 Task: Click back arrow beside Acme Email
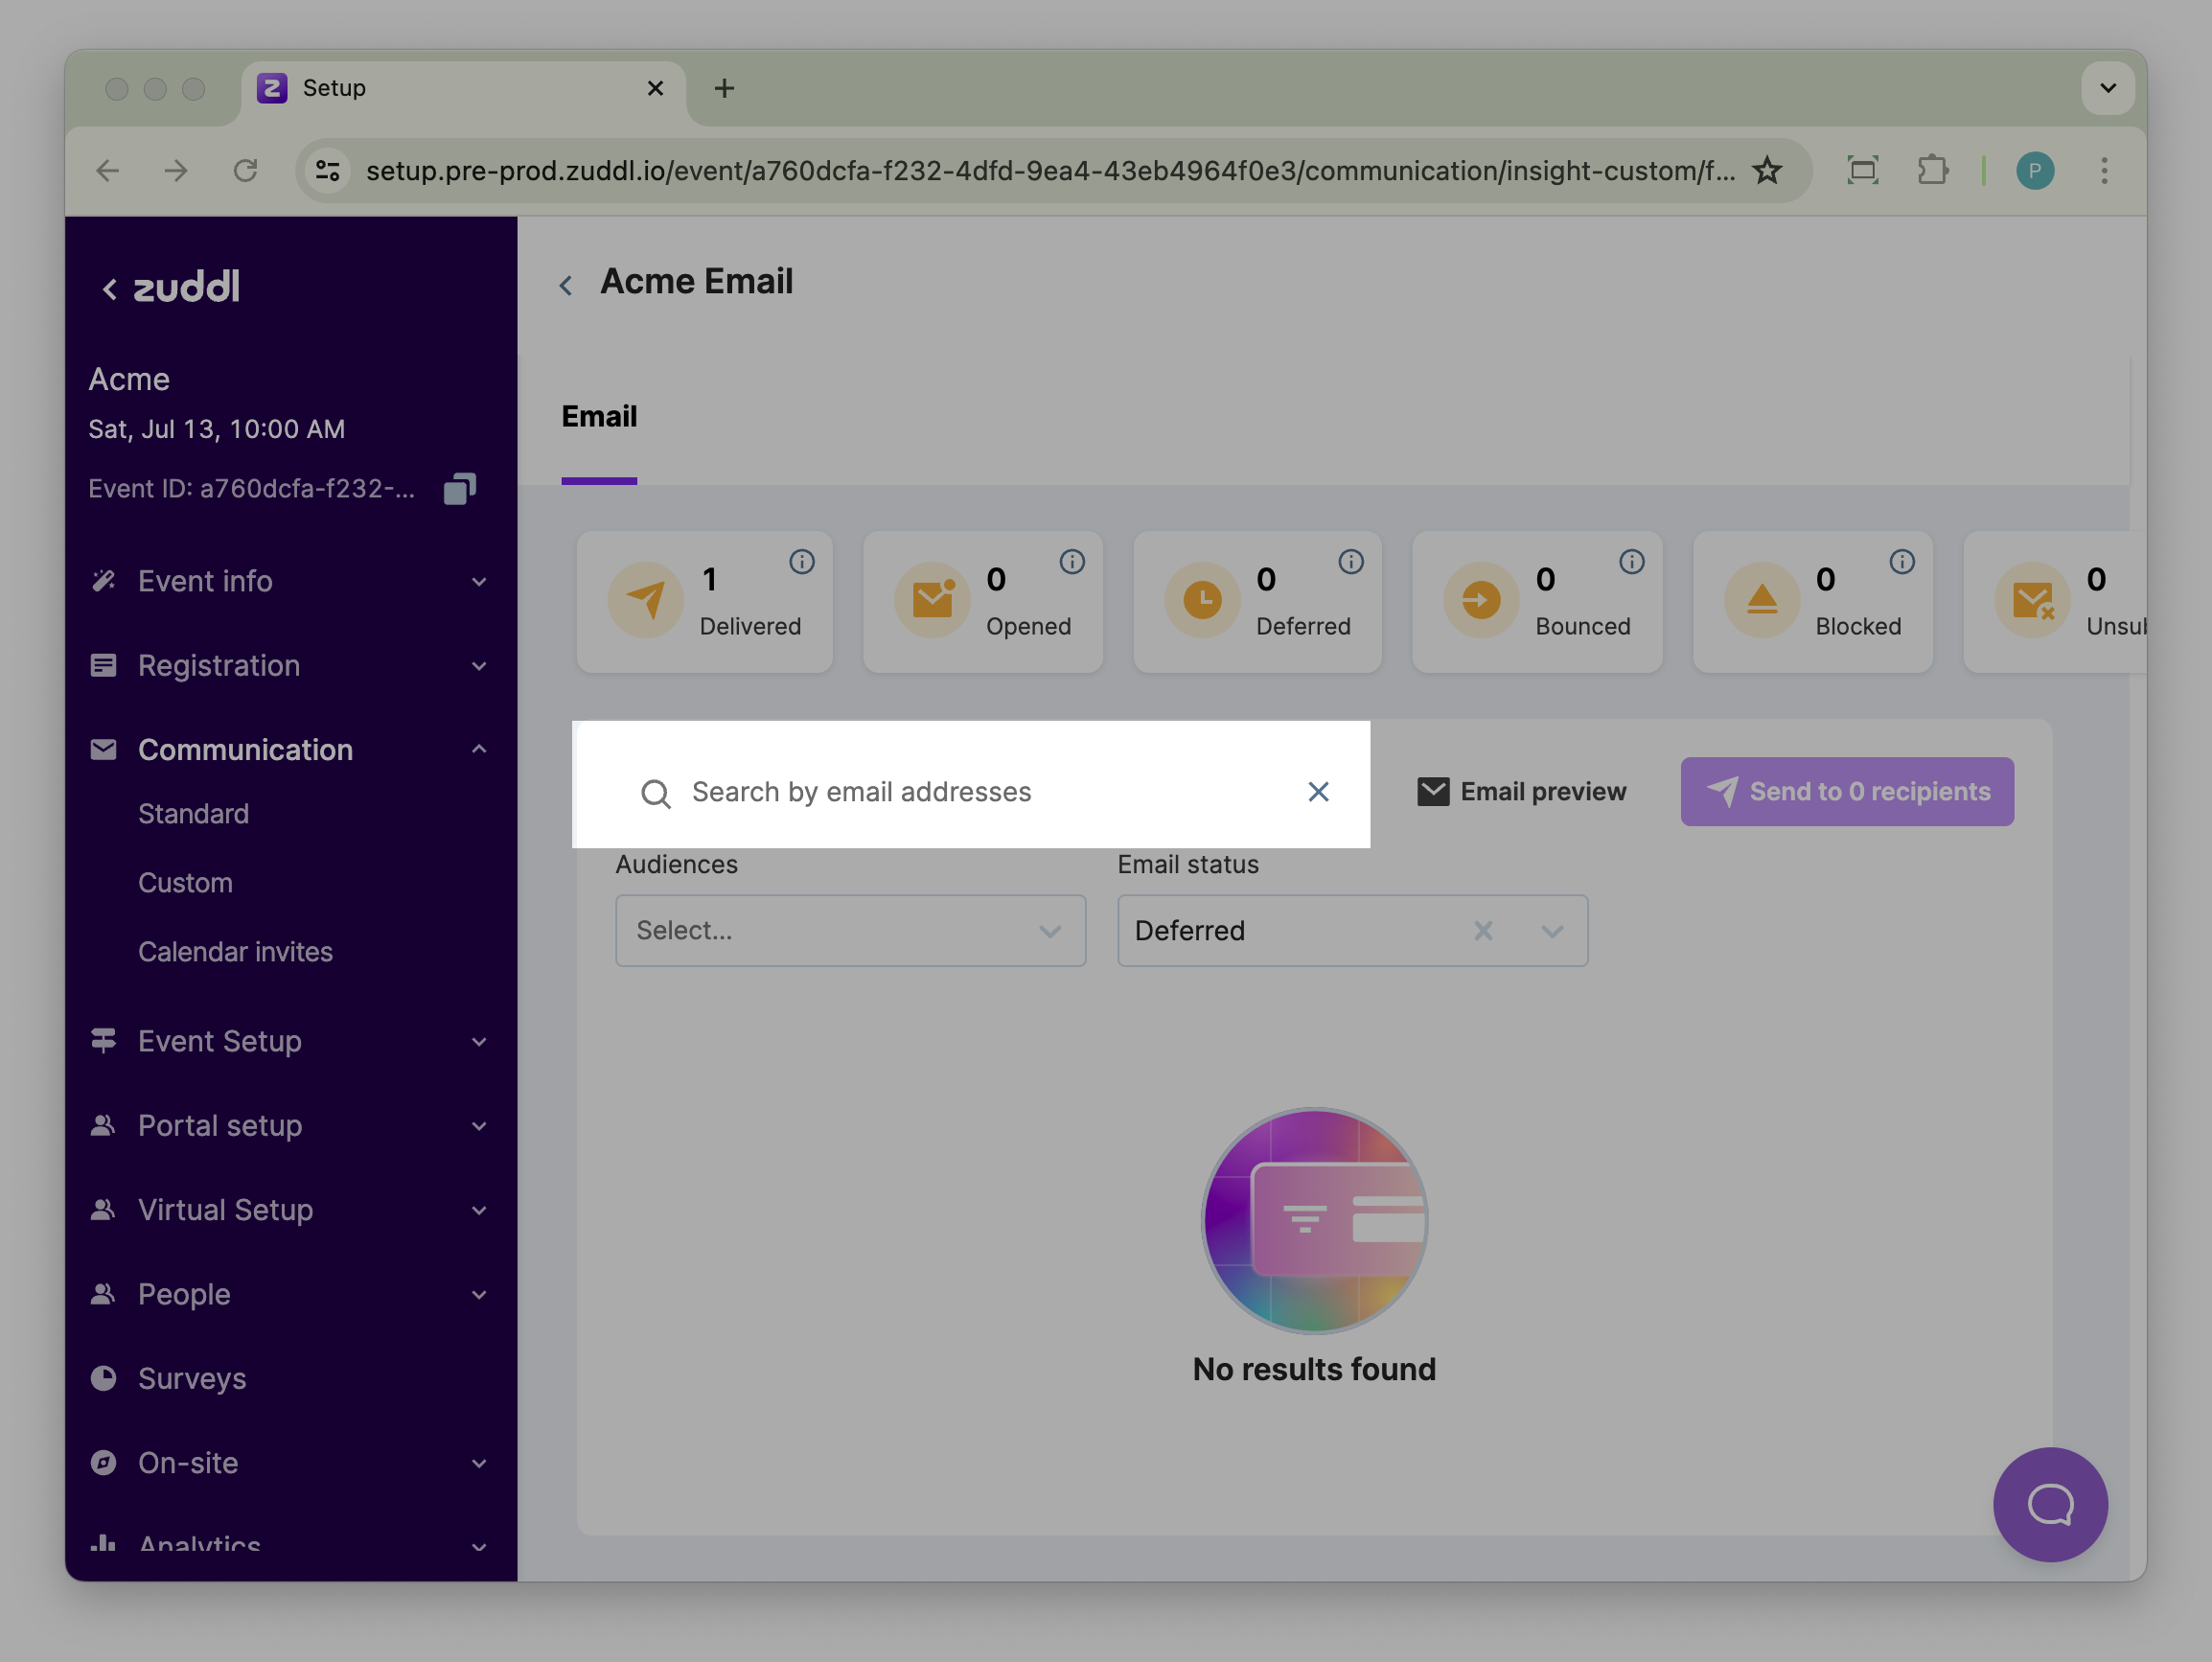pos(566,286)
